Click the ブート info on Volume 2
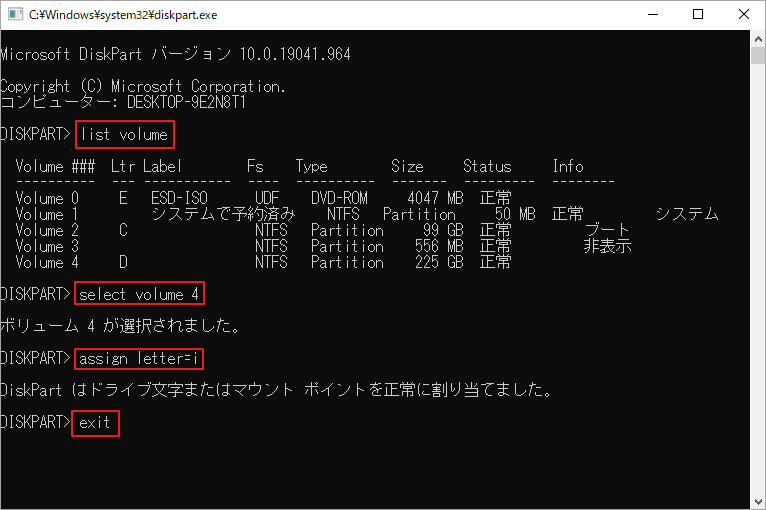 point(607,230)
